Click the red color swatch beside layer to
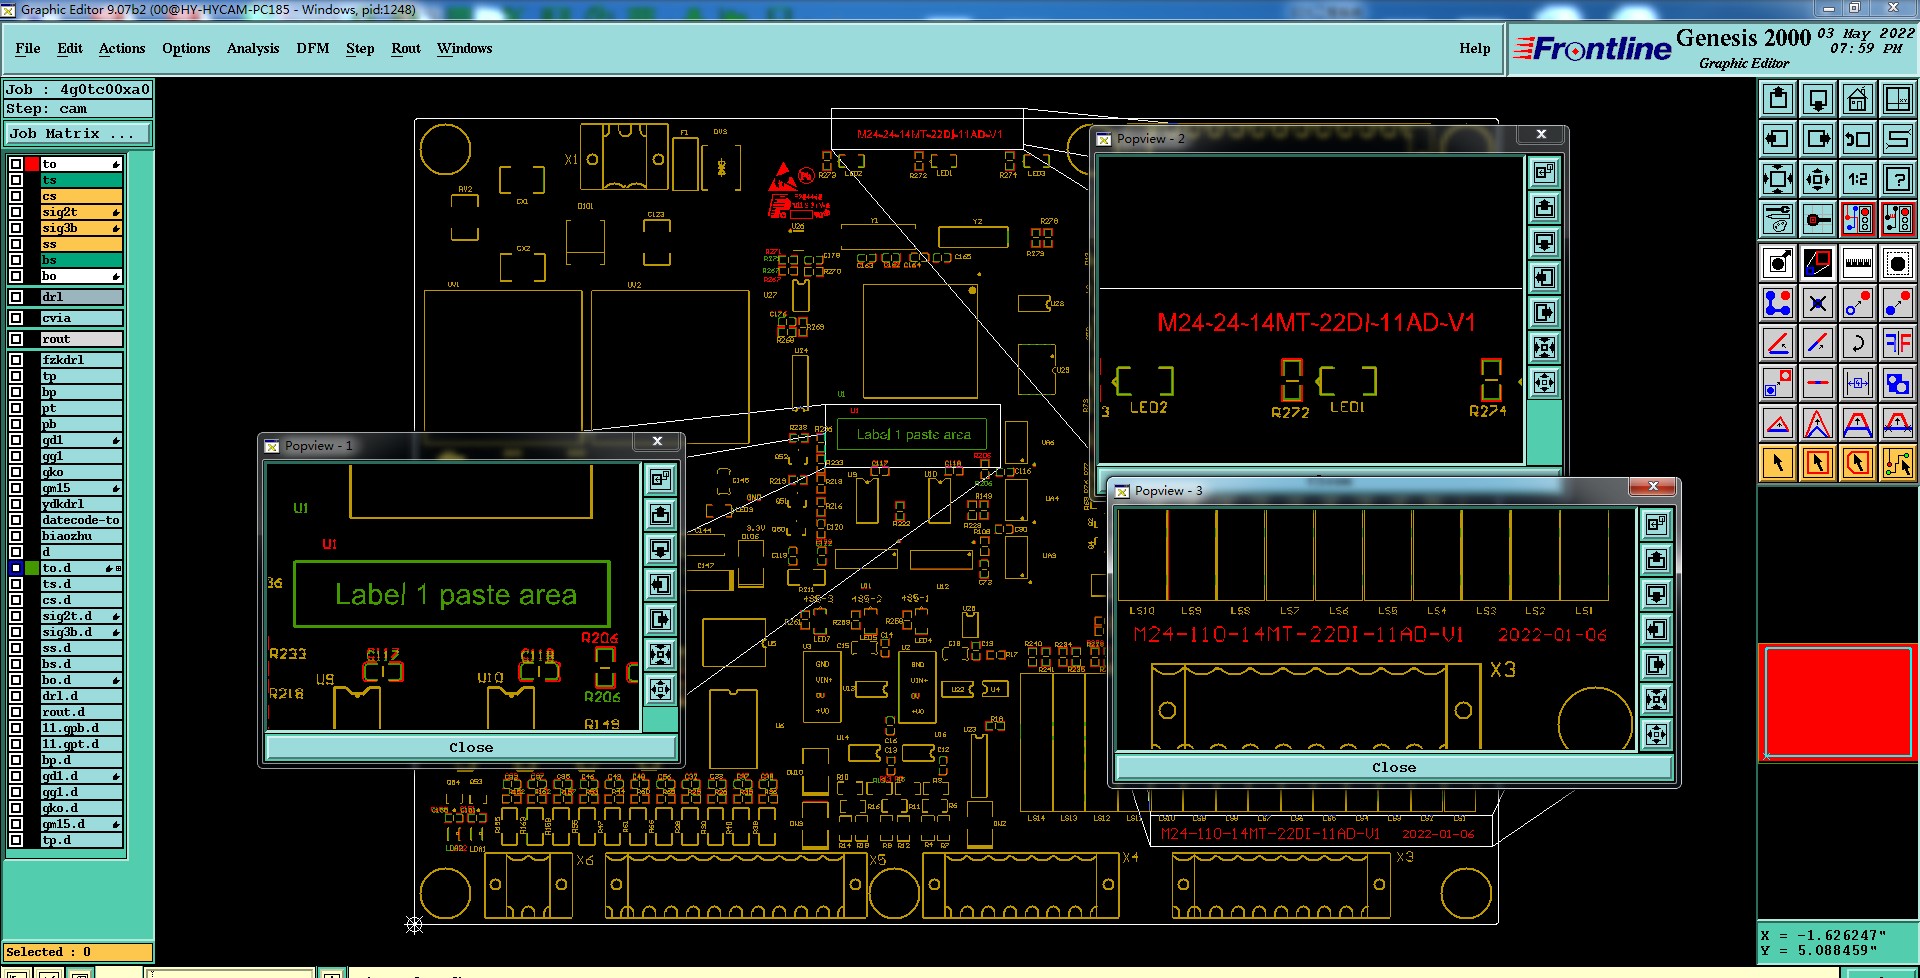The image size is (1920, 978). (32, 164)
